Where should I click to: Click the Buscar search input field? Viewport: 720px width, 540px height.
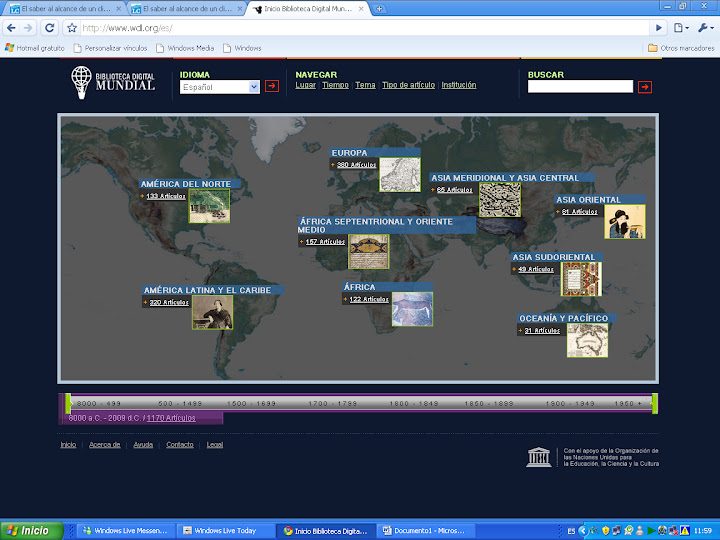point(580,87)
